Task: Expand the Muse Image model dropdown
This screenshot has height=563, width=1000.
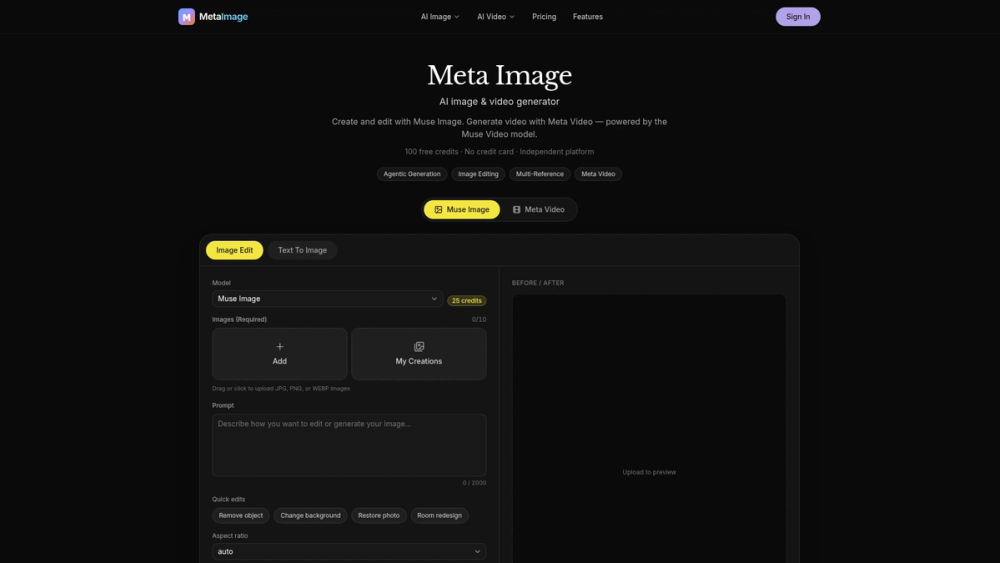Action: pos(327,298)
